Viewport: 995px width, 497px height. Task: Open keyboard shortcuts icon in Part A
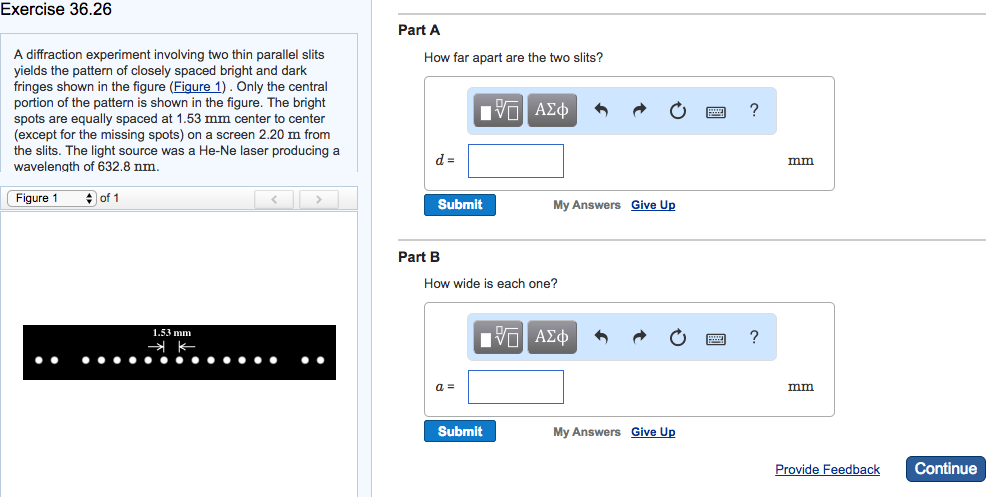[x=716, y=112]
